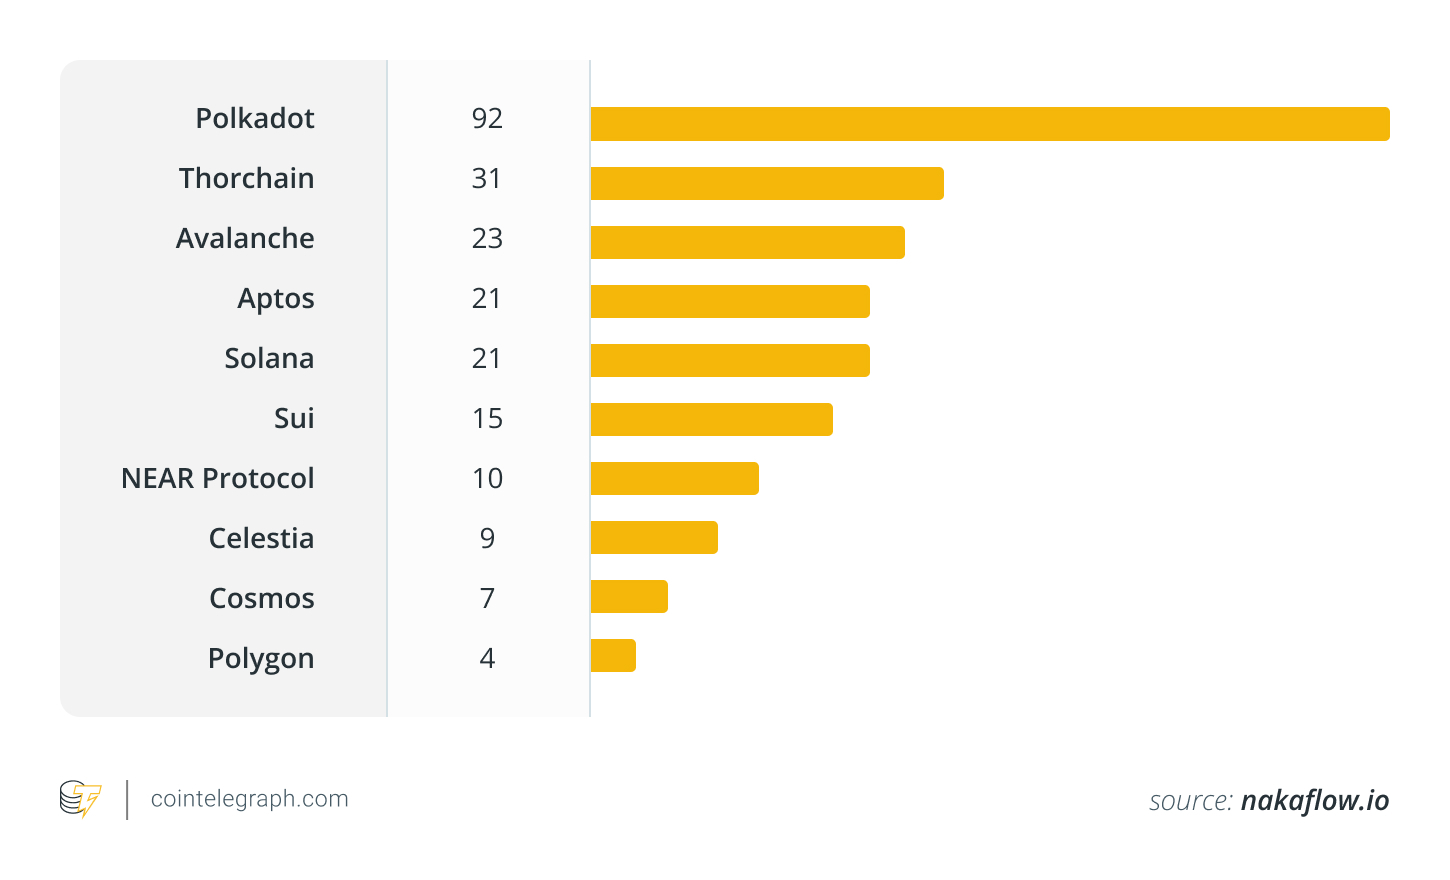Select the NEAR Protocol bar
This screenshot has width=1450, height=880.
(x=674, y=479)
